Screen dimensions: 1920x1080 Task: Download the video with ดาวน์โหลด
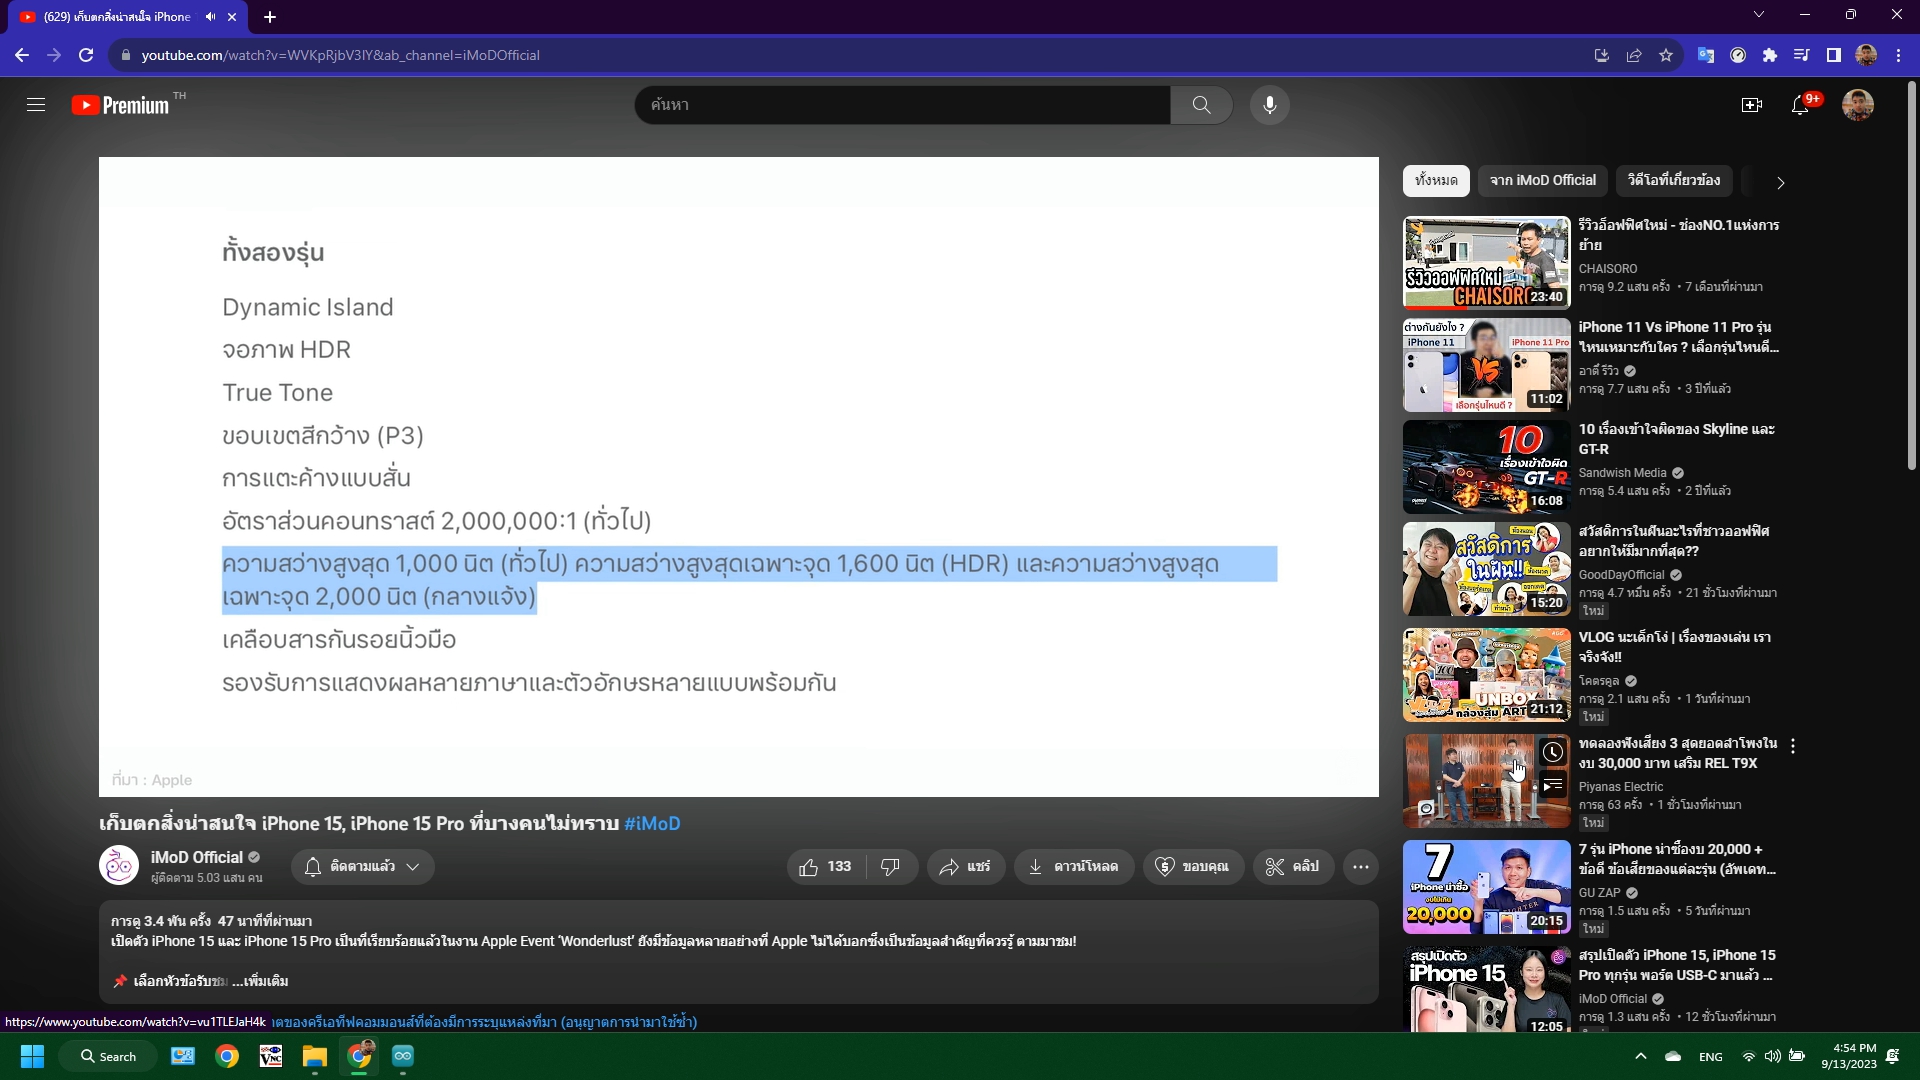pyautogui.click(x=1074, y=867)
